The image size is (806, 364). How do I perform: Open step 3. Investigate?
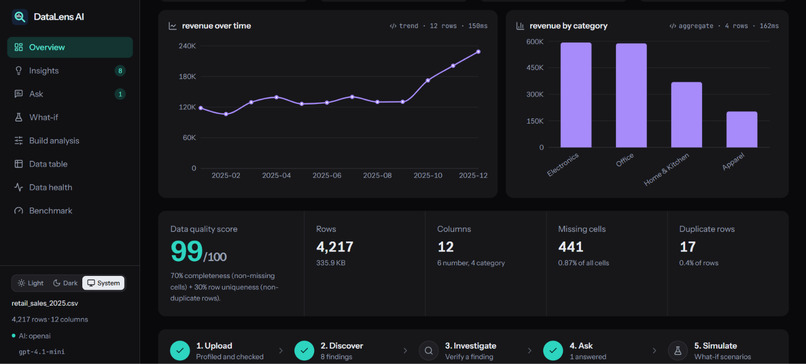pos(457,351)
